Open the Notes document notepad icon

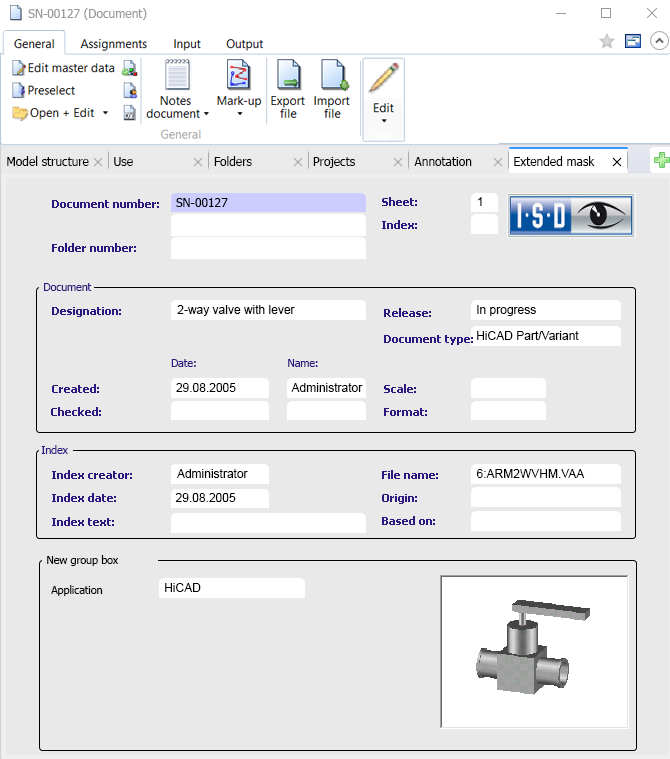click(177, 75)
